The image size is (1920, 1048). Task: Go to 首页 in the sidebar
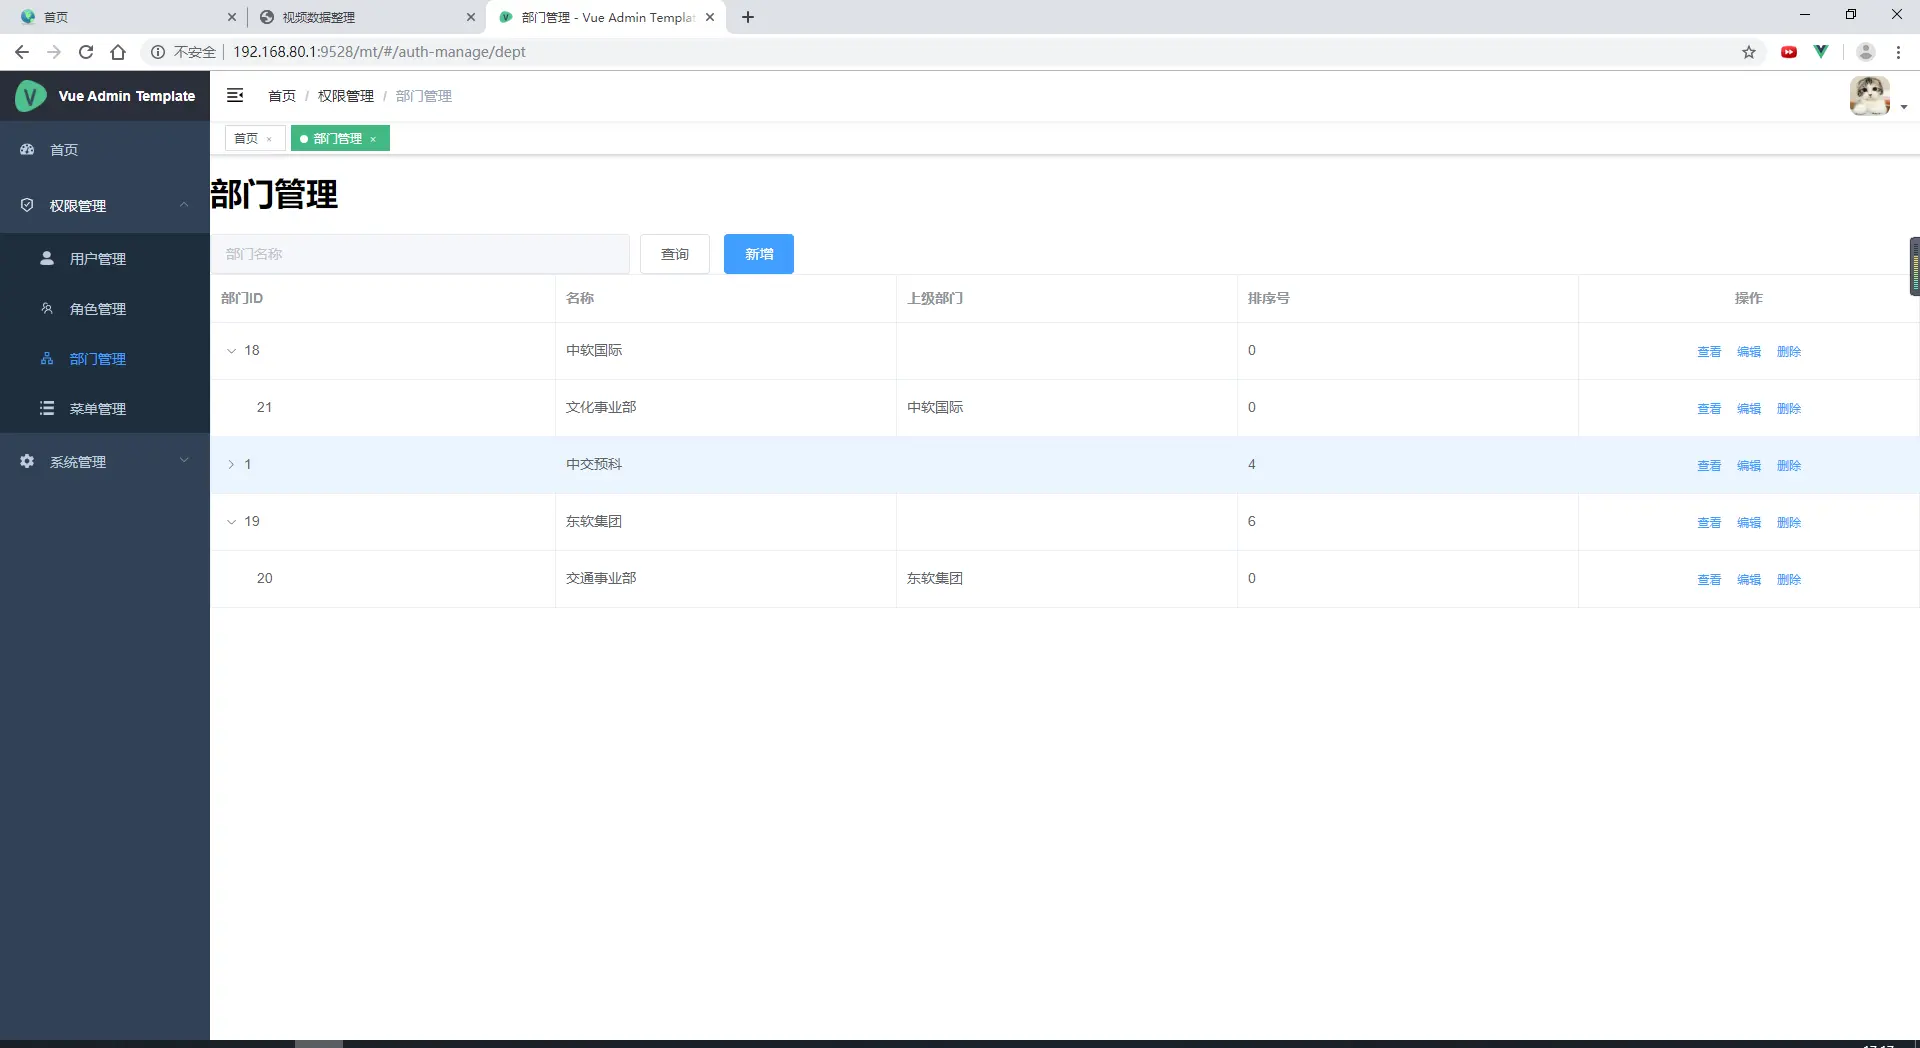(x=105, y=149)
